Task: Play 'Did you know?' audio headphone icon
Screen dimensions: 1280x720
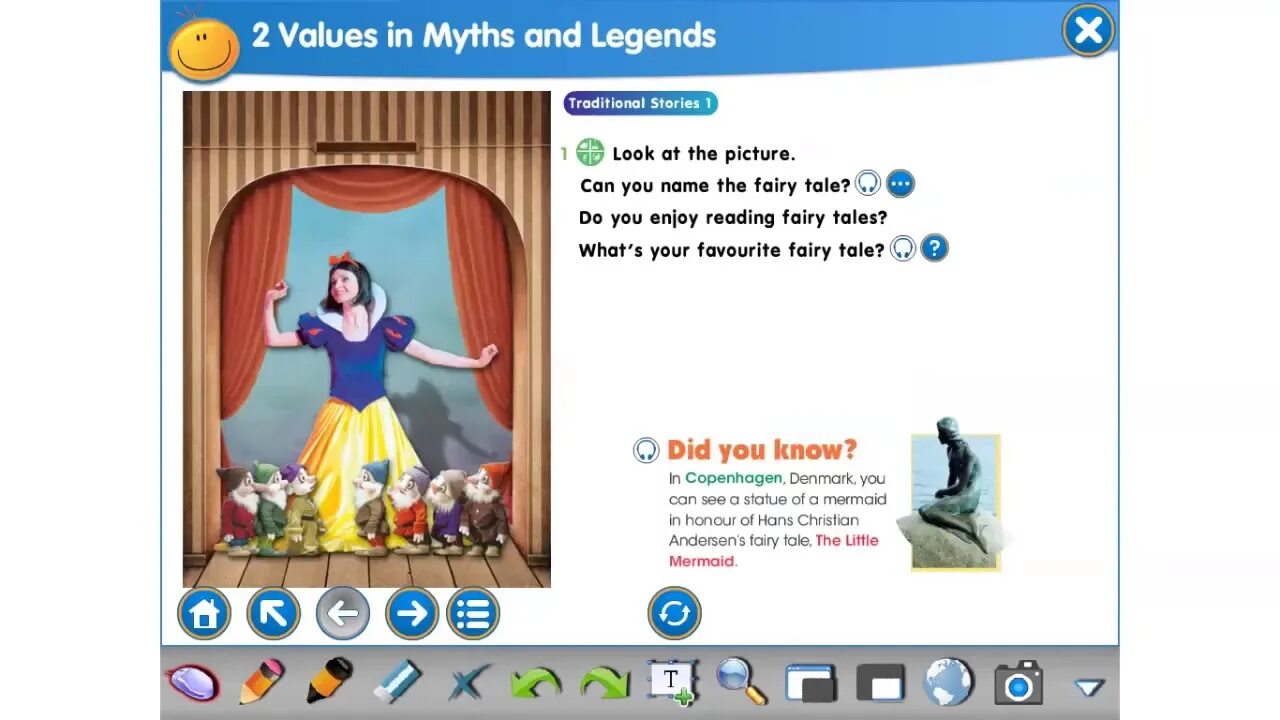Action: point(646,450)
